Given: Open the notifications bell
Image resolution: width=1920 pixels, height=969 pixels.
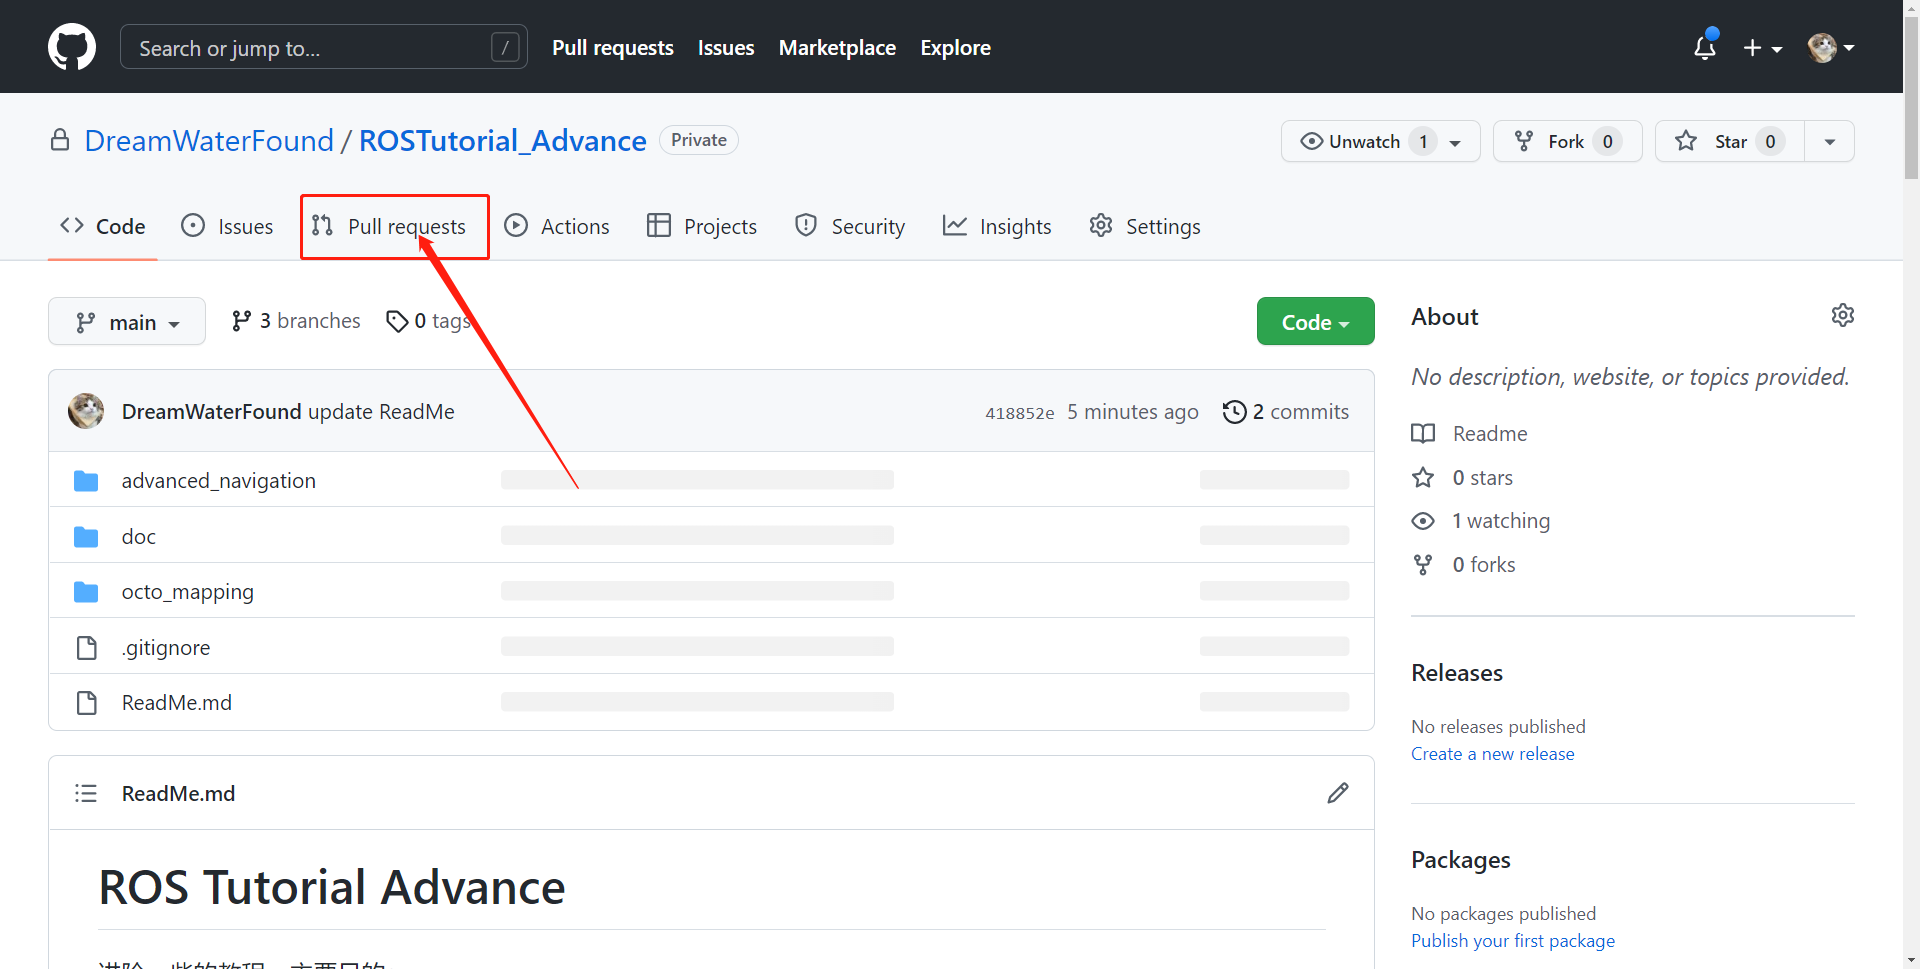Looking at the screenshot, I should pyautogui.click(x=1705, y=47).
